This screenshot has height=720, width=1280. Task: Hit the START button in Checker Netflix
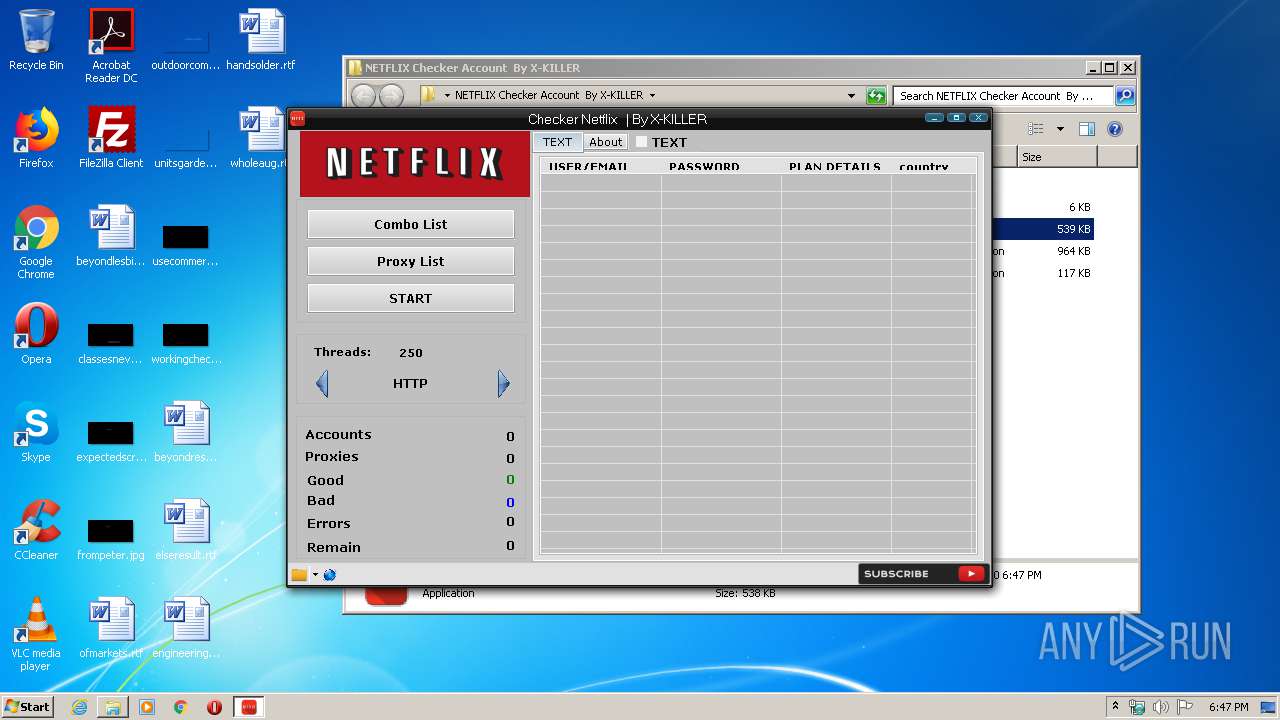pos(411,298)
